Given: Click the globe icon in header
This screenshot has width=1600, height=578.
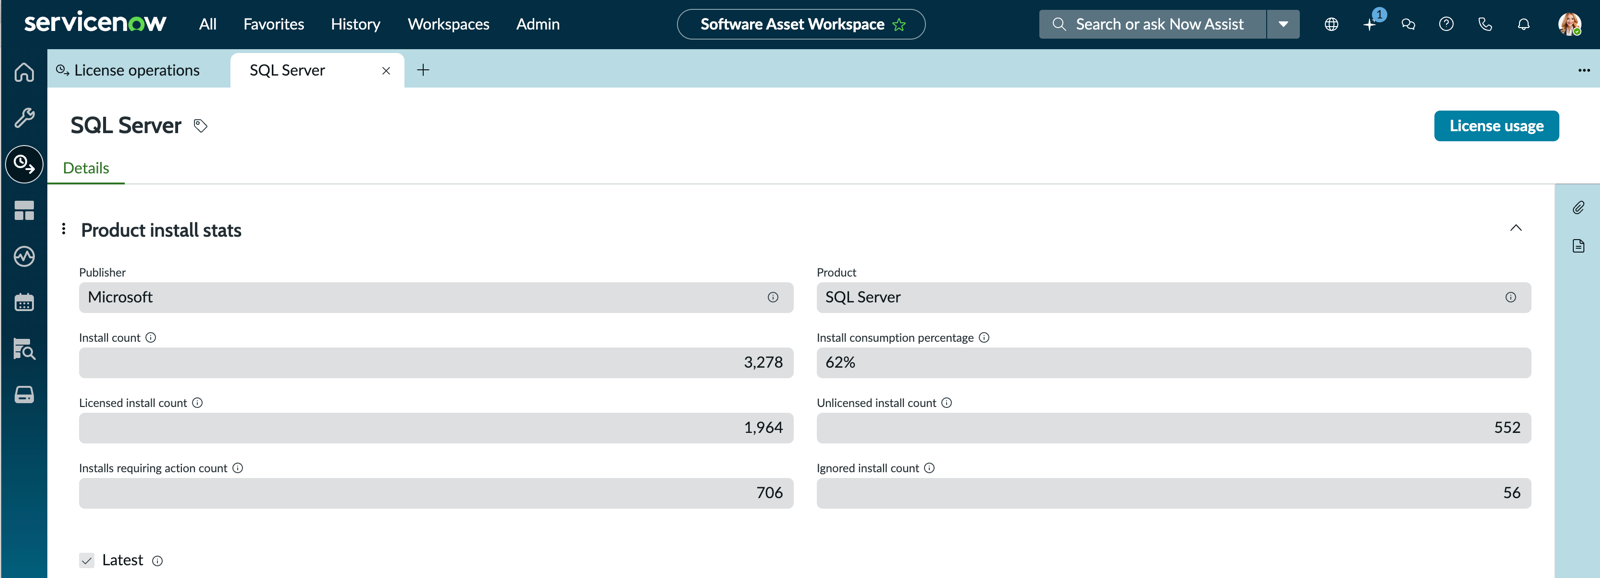Looking at the screenshot, I should click(x=1331, y=24).
